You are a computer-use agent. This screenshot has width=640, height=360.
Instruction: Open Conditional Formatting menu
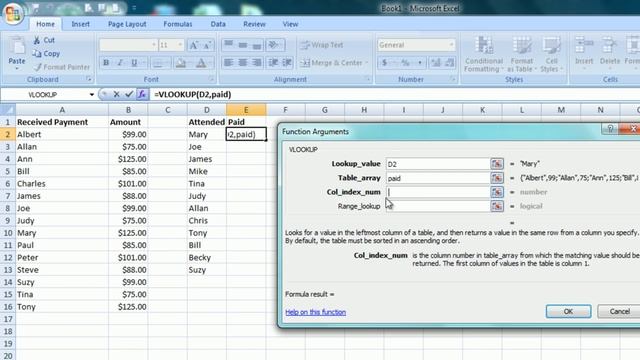tap(484, 54)
